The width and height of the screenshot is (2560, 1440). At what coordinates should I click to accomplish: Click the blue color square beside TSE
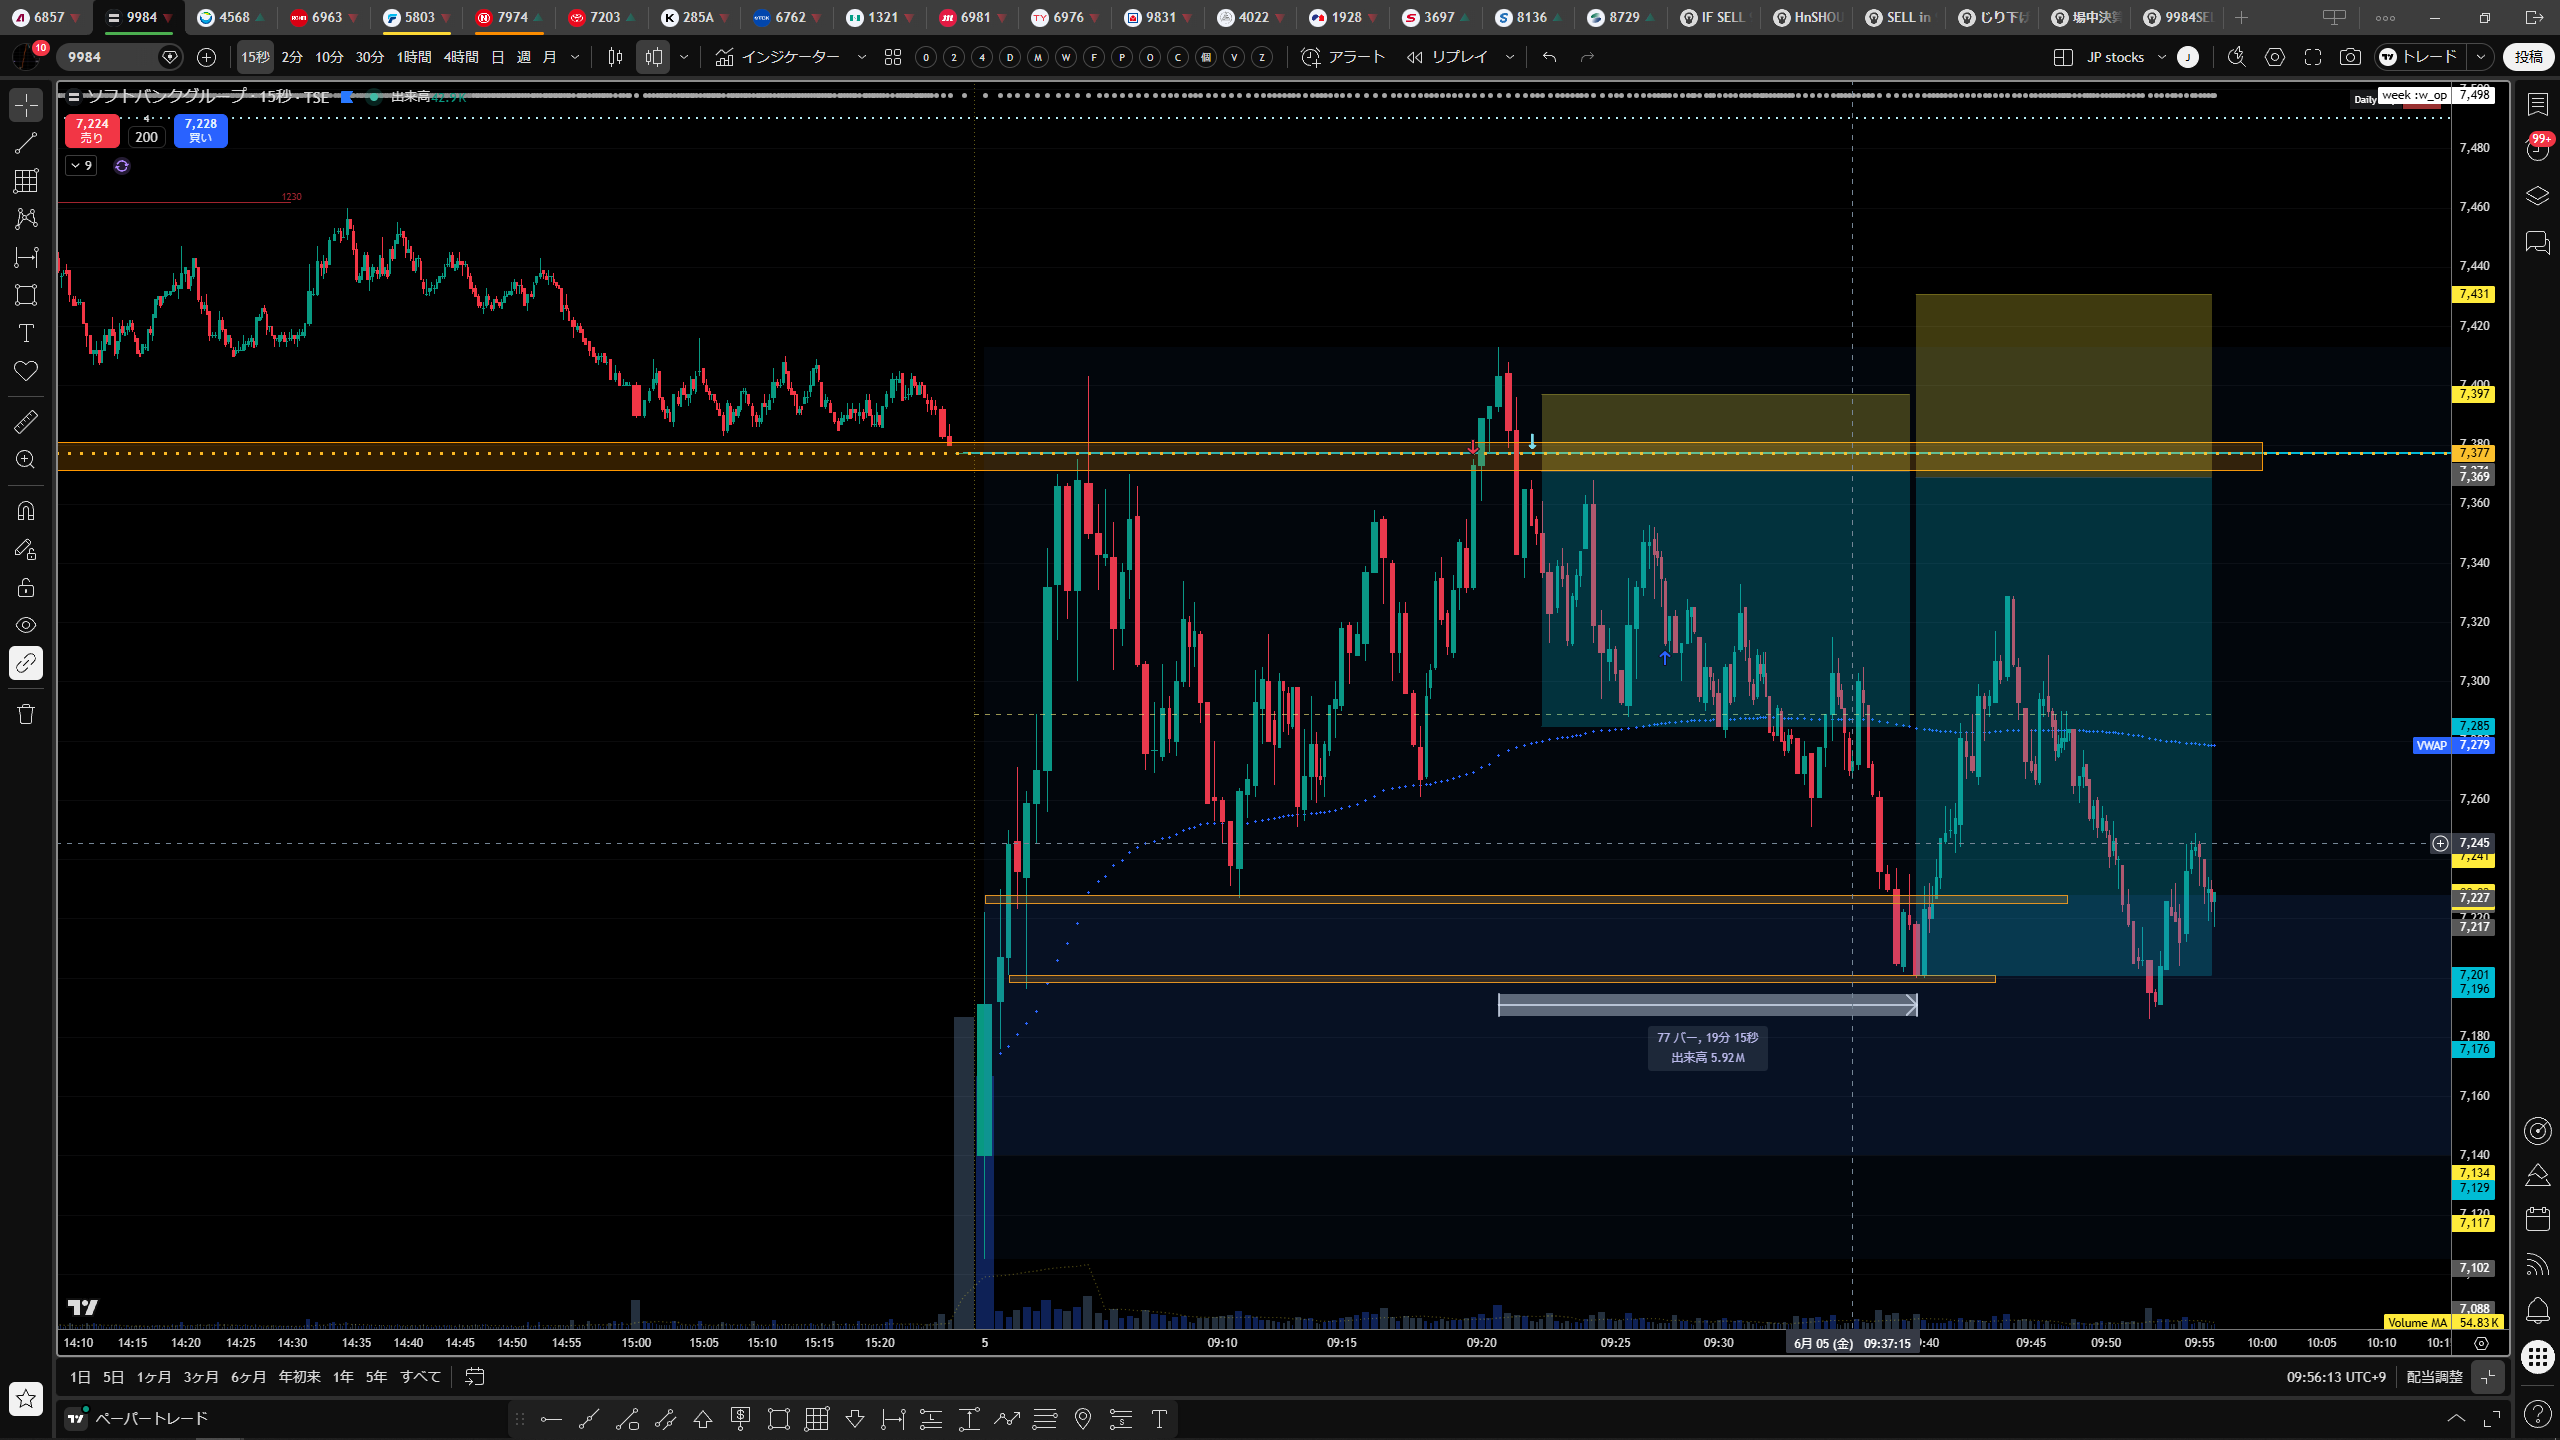[x=347, y=97]
